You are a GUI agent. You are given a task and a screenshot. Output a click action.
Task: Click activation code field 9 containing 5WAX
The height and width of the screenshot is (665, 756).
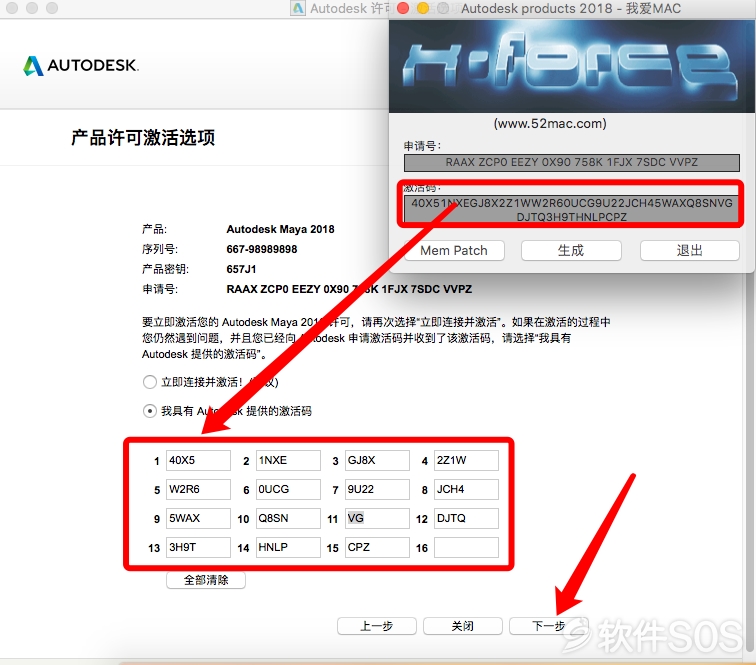tap(198, 518)
